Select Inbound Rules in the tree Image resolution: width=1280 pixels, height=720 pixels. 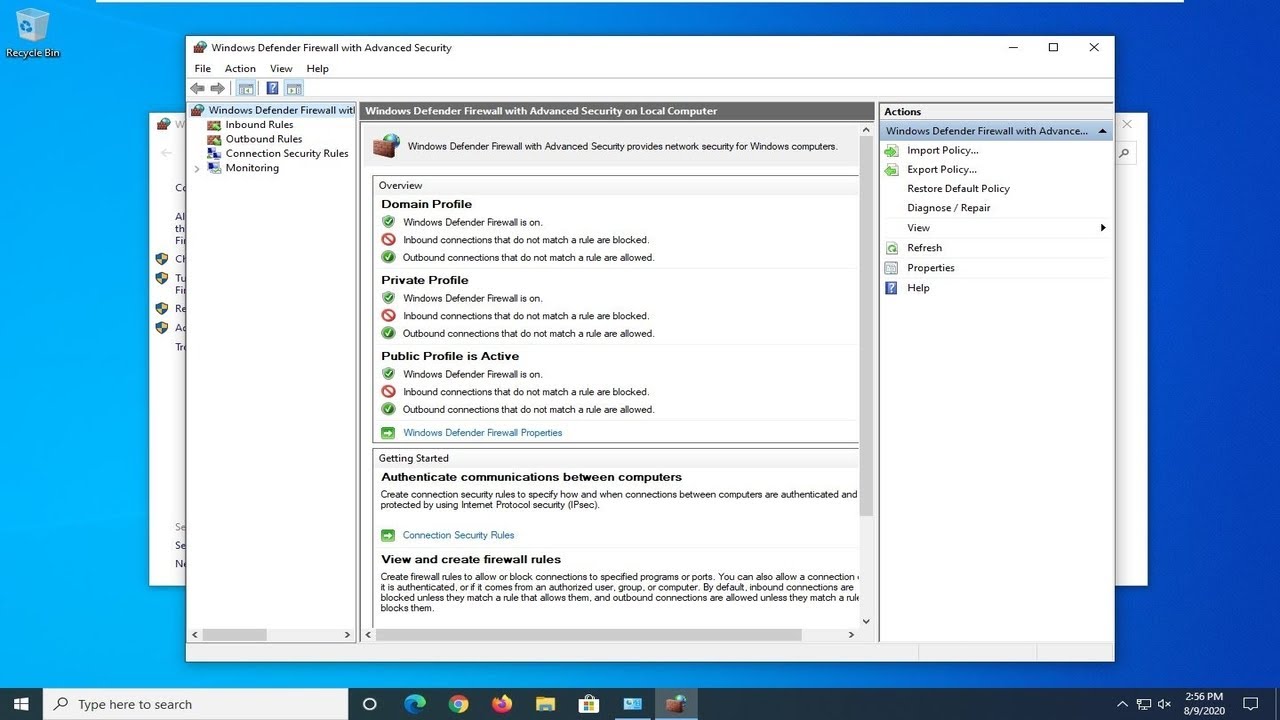(259, 125)
